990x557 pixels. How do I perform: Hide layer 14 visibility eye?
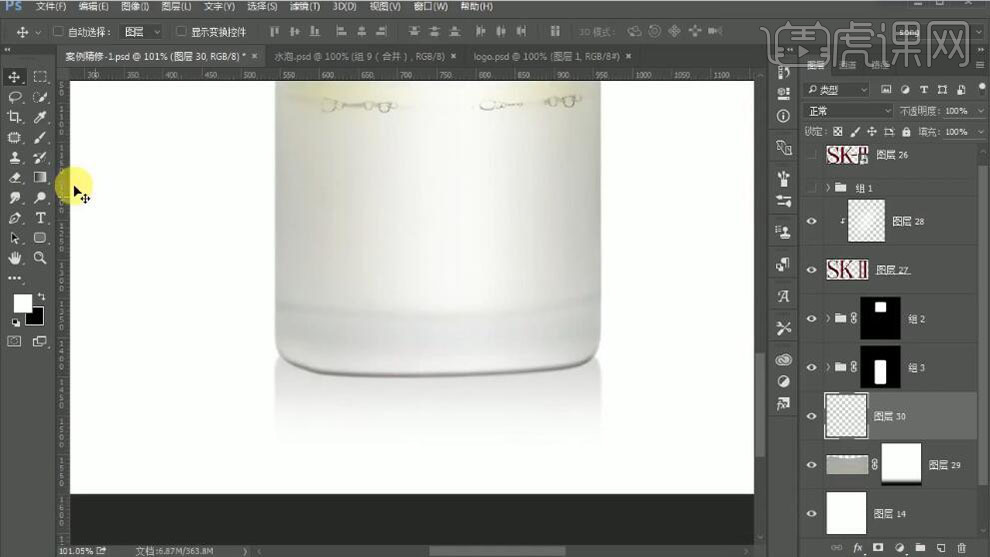point(811,513)
